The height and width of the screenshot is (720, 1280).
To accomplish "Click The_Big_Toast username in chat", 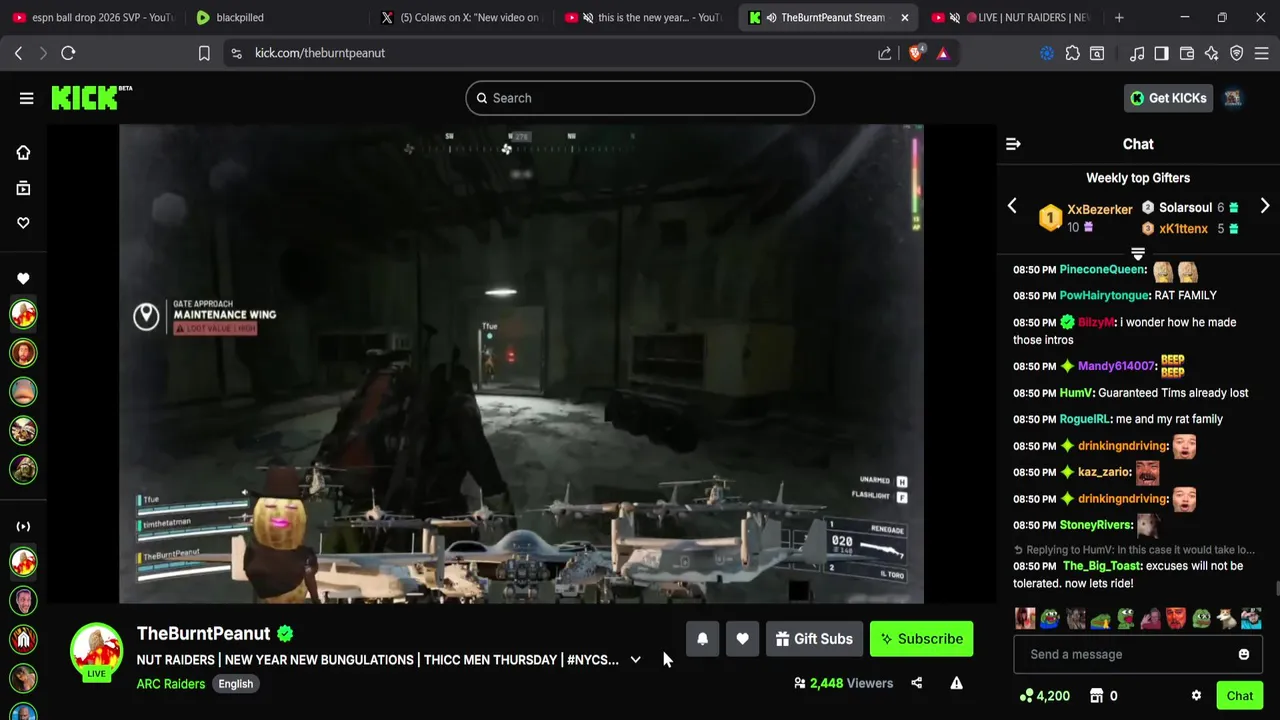I will [x=1102, y=566].
